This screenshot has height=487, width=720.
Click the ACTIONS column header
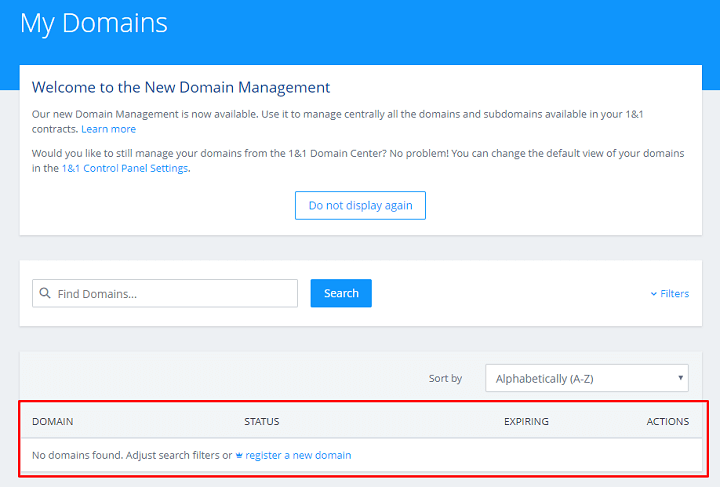tap(667, 422)
